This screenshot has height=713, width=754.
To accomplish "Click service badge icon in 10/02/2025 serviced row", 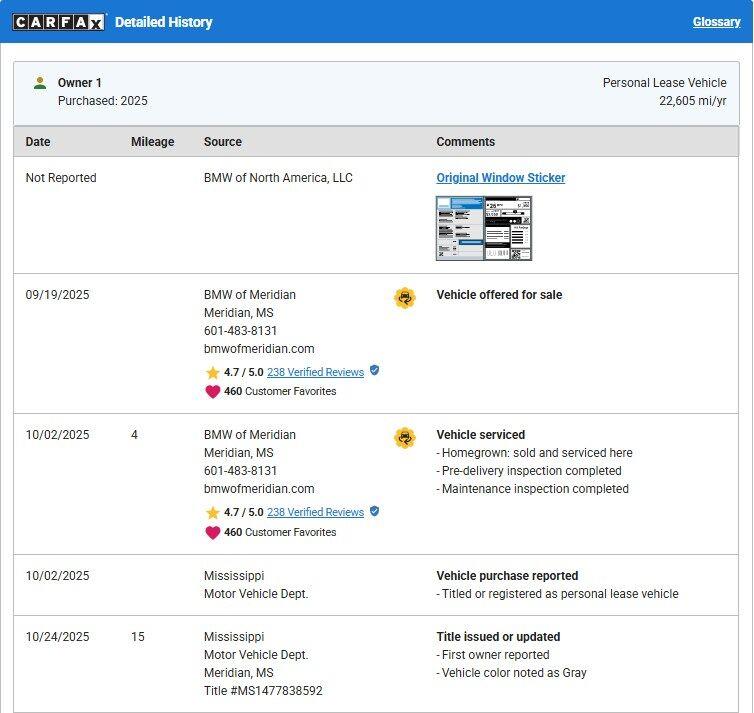I will pyautogui.click(x=404, y=438).
